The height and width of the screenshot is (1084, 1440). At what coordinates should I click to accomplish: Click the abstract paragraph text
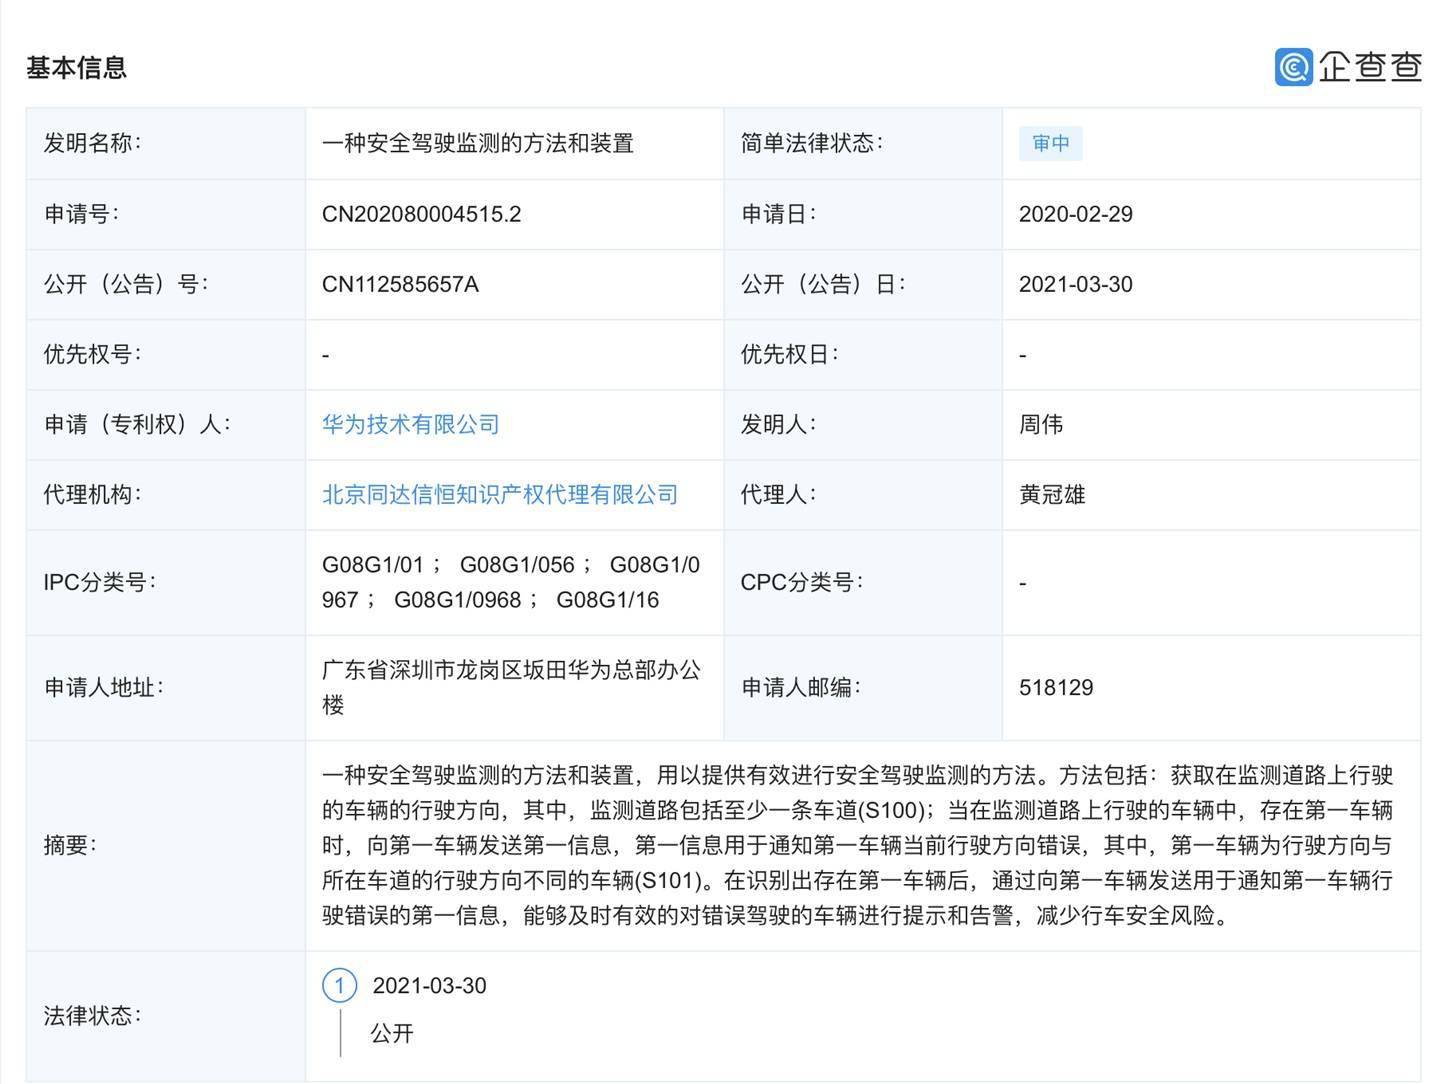(856, 845)
